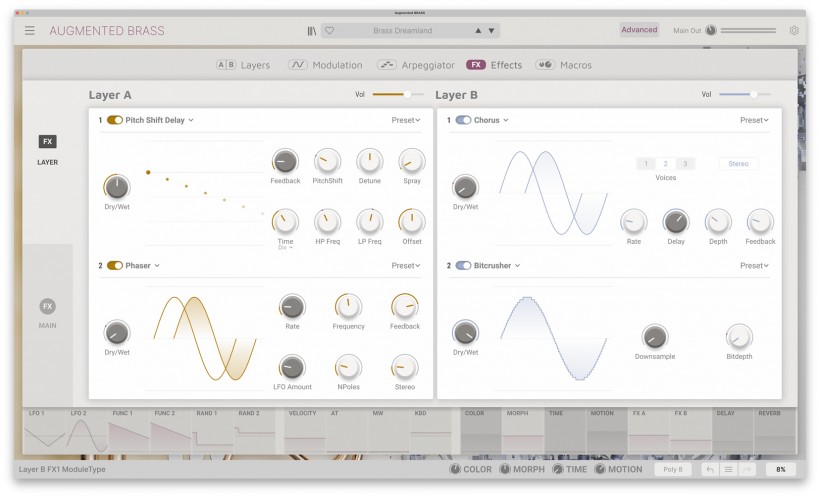820x497 pixels.
Task: Select the FX Main sidebar icon
Action: click(48, 307)
